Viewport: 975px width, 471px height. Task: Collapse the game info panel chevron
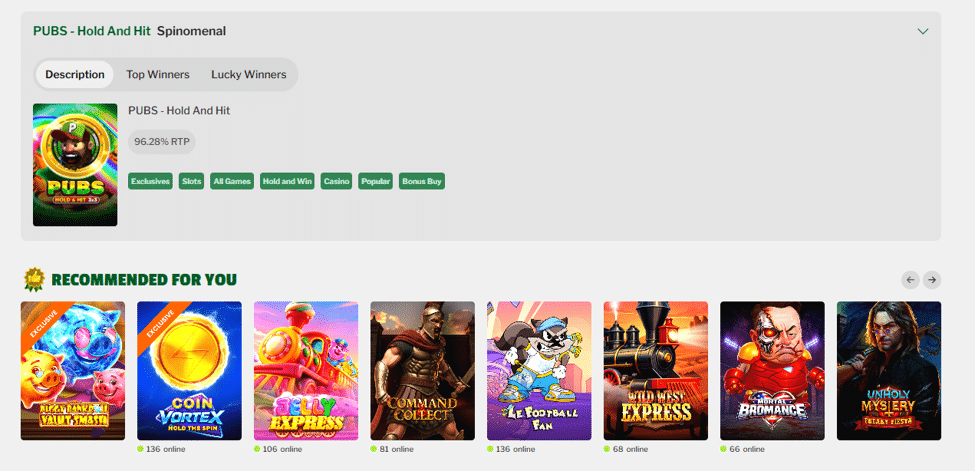[x=923, y=31]
